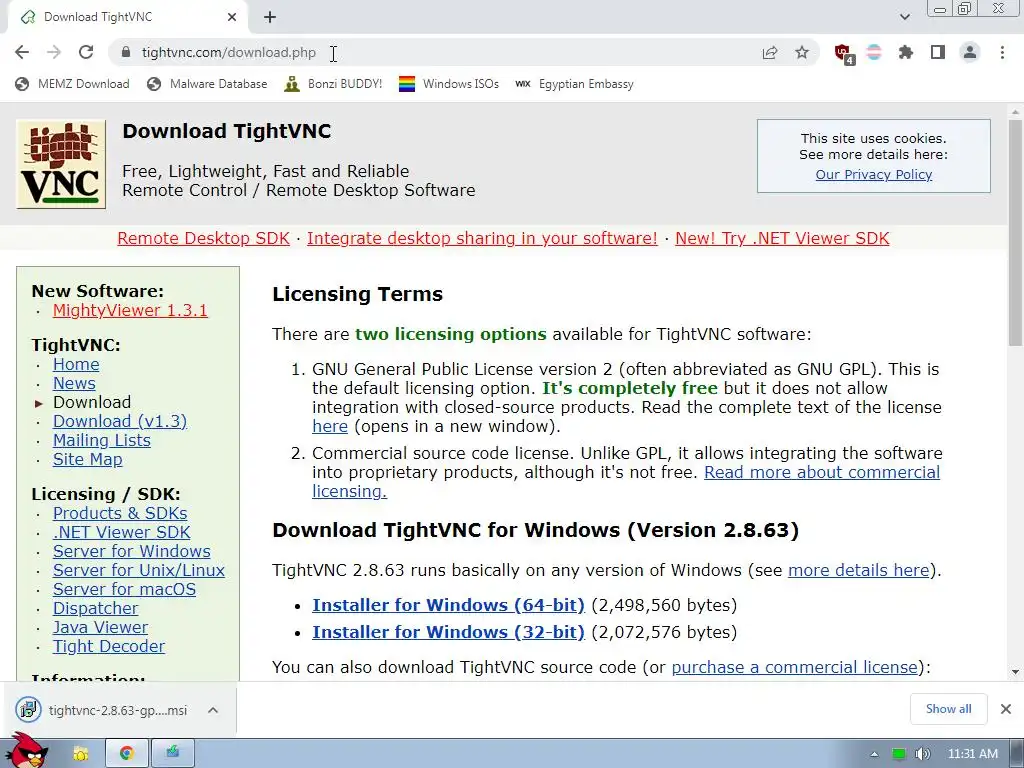Open the Tight Decoder link

(x=108, y=646)
